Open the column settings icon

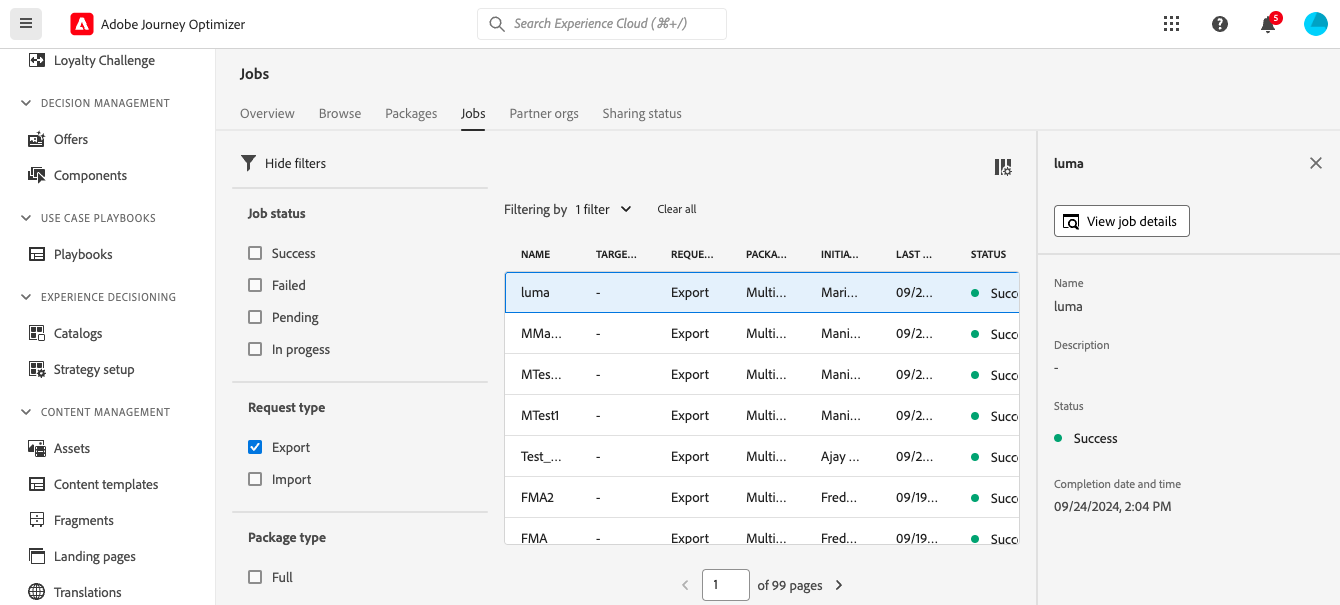click(x=1003, y=167)
